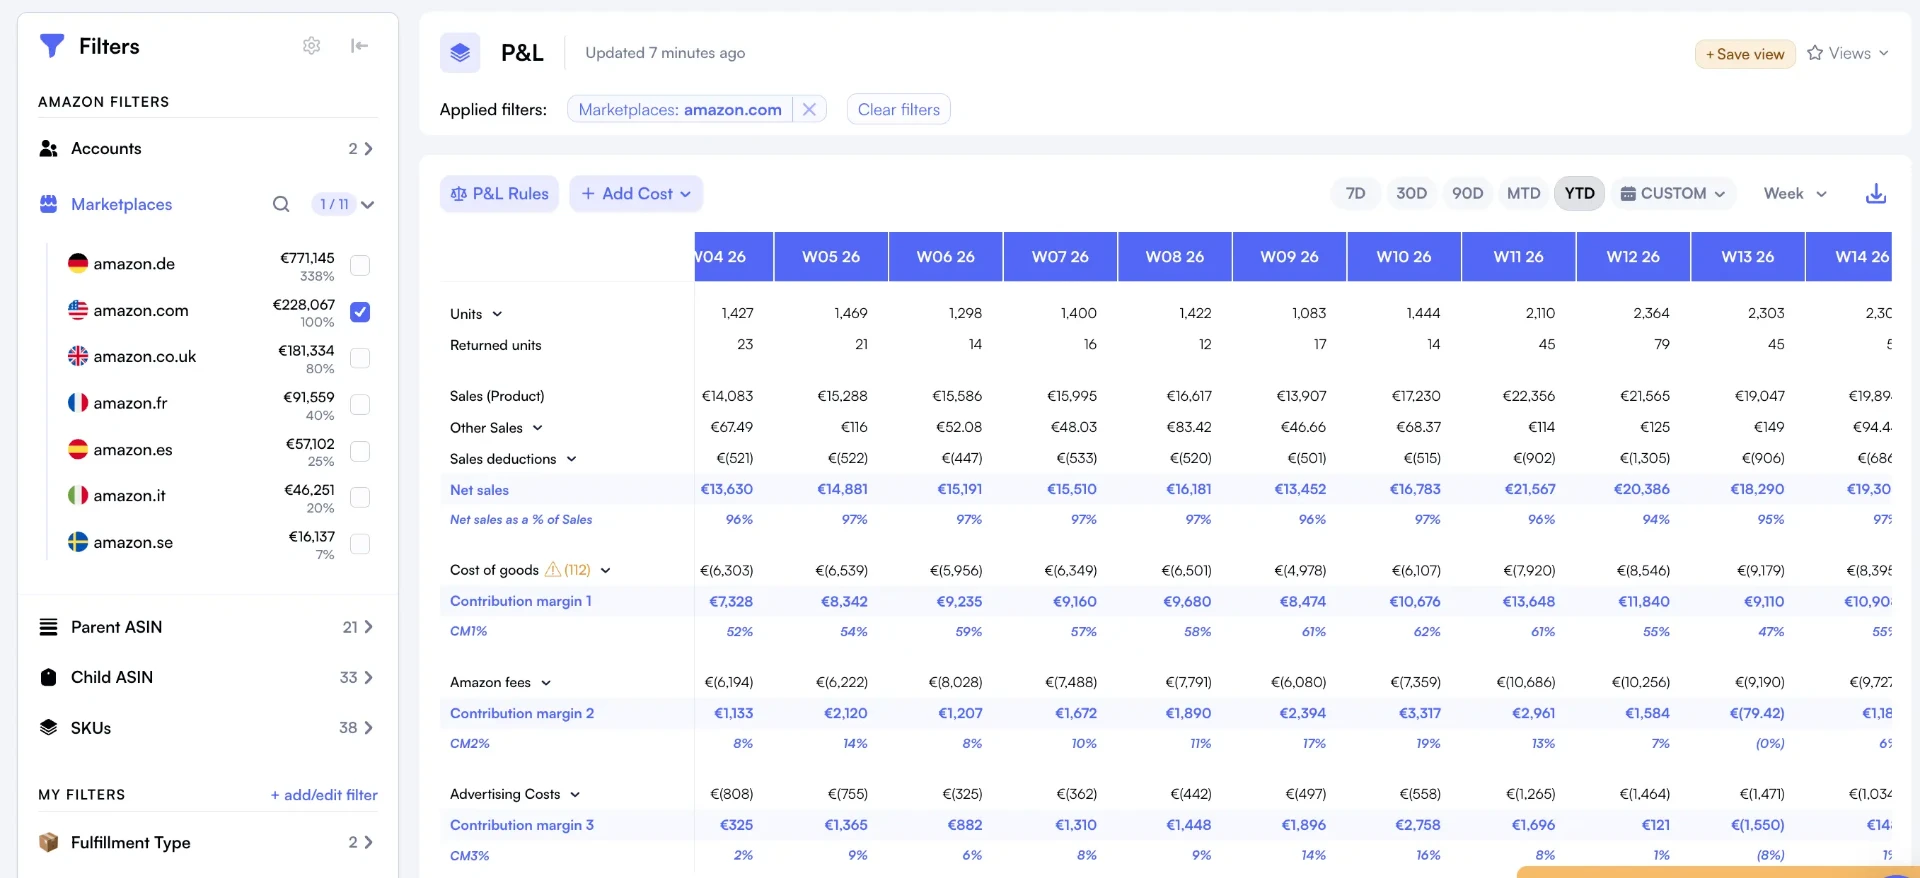Expand the Parent ASIN filter

pos(368,627)
